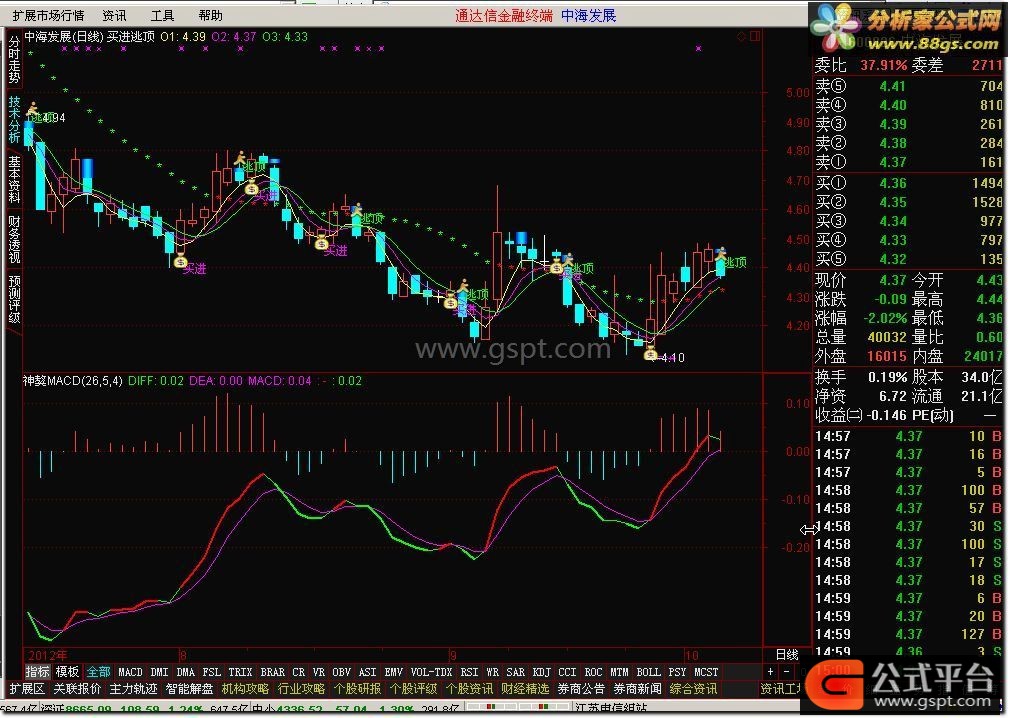The image size is (1010, 718).
Task: Open the 综合资讯 bottom tab
Action: coord(694,689)
